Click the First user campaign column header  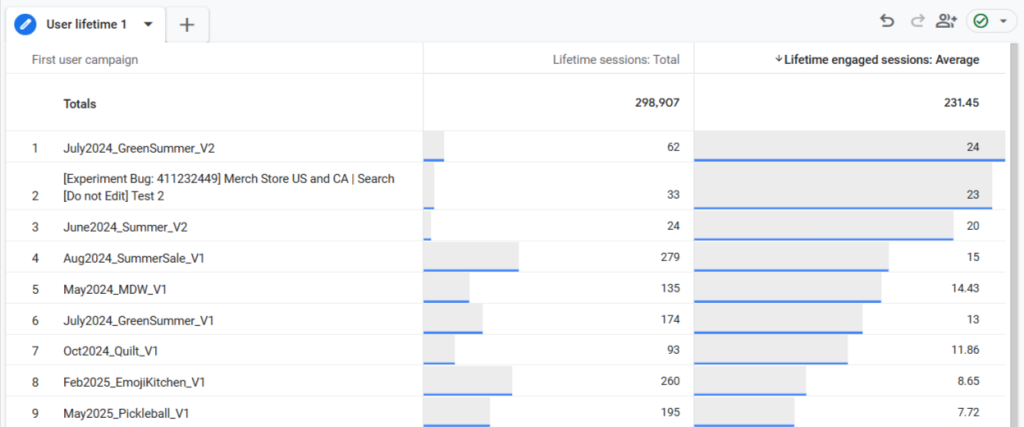[x=85, y=60]
